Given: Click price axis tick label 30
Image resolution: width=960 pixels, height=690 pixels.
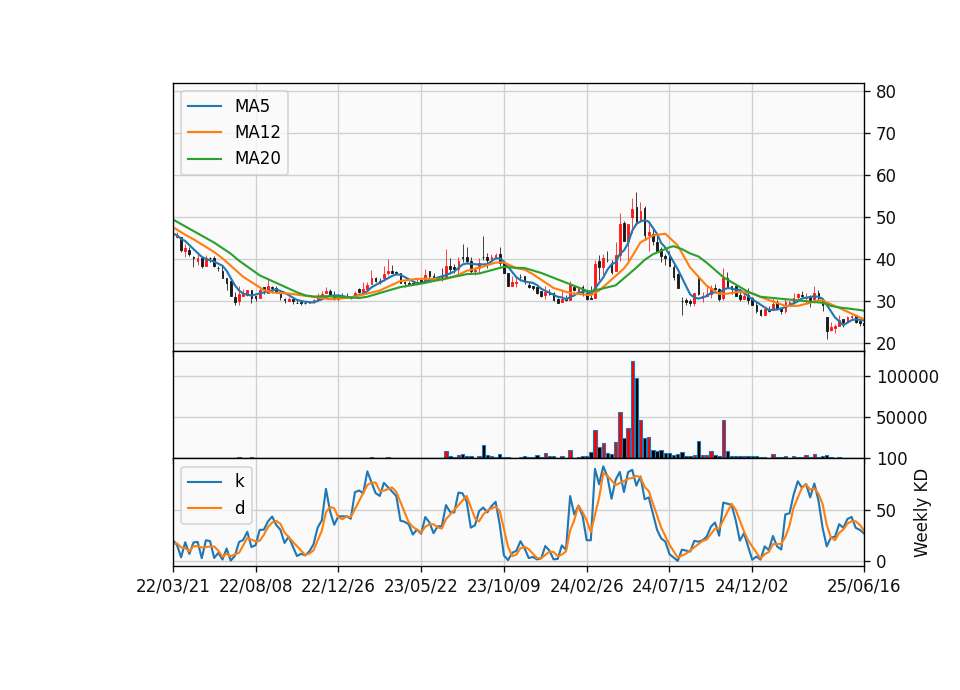Looking at the screenshot, I should pyautogui.click(x=886, y=302).
